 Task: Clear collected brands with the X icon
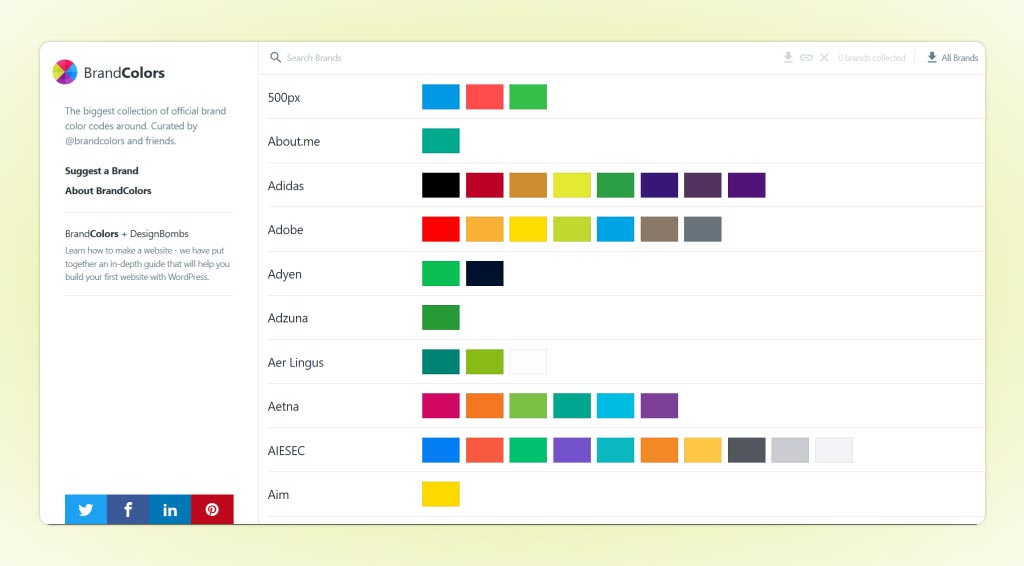[824, 57]
